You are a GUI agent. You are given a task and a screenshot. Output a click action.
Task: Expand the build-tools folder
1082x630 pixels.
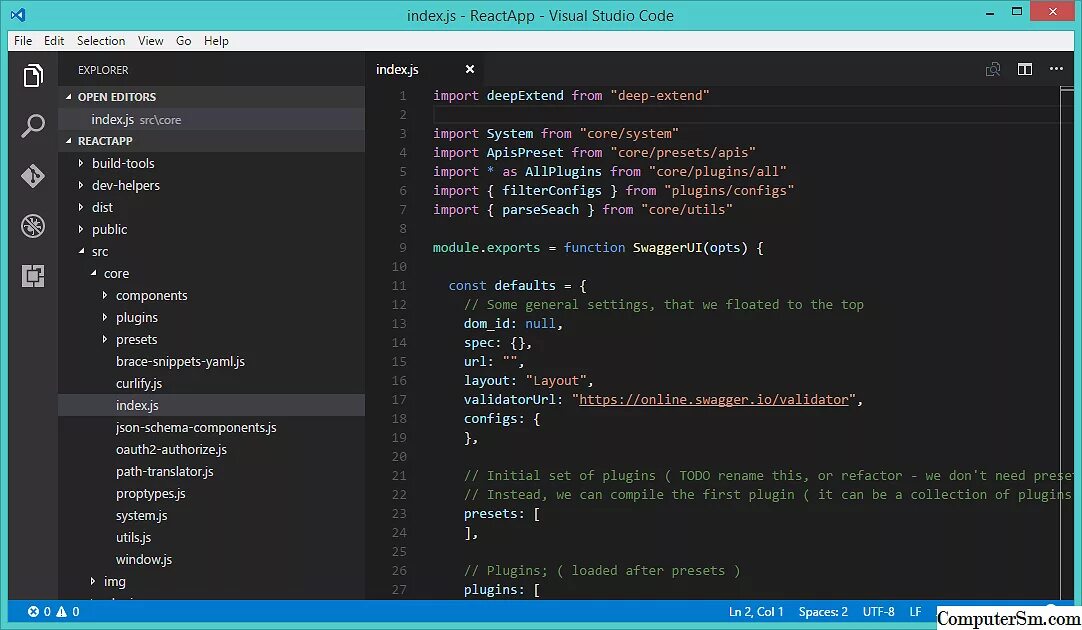click(81, 164)
